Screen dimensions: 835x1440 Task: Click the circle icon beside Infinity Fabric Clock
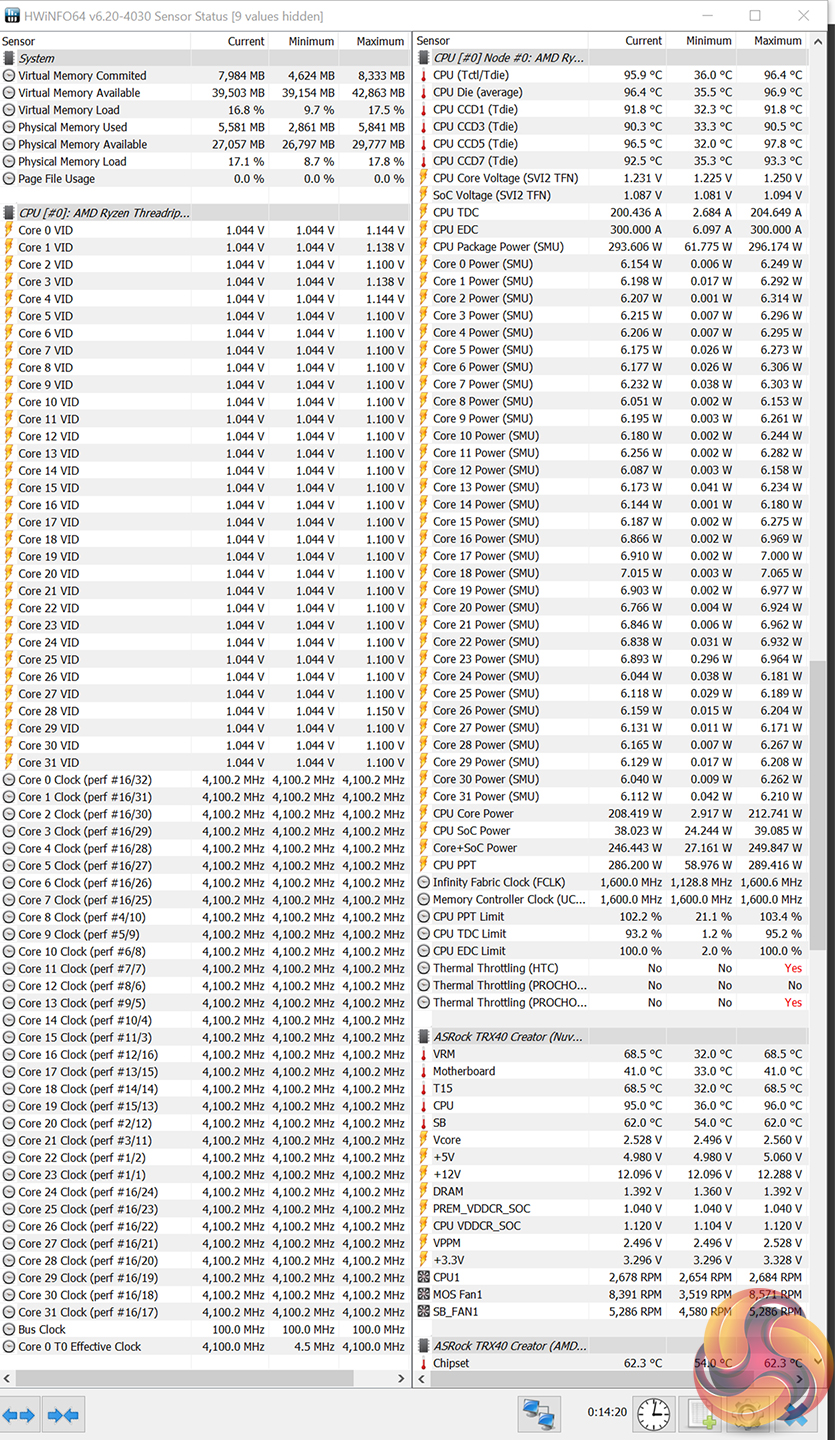click(x=424, y=883)
